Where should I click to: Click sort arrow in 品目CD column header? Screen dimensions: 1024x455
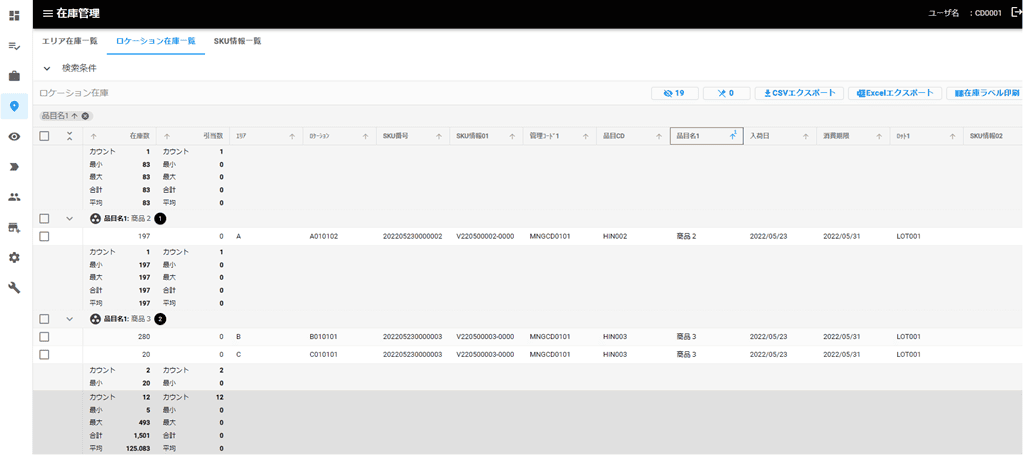pyautogui.click(x=659, y=136)
